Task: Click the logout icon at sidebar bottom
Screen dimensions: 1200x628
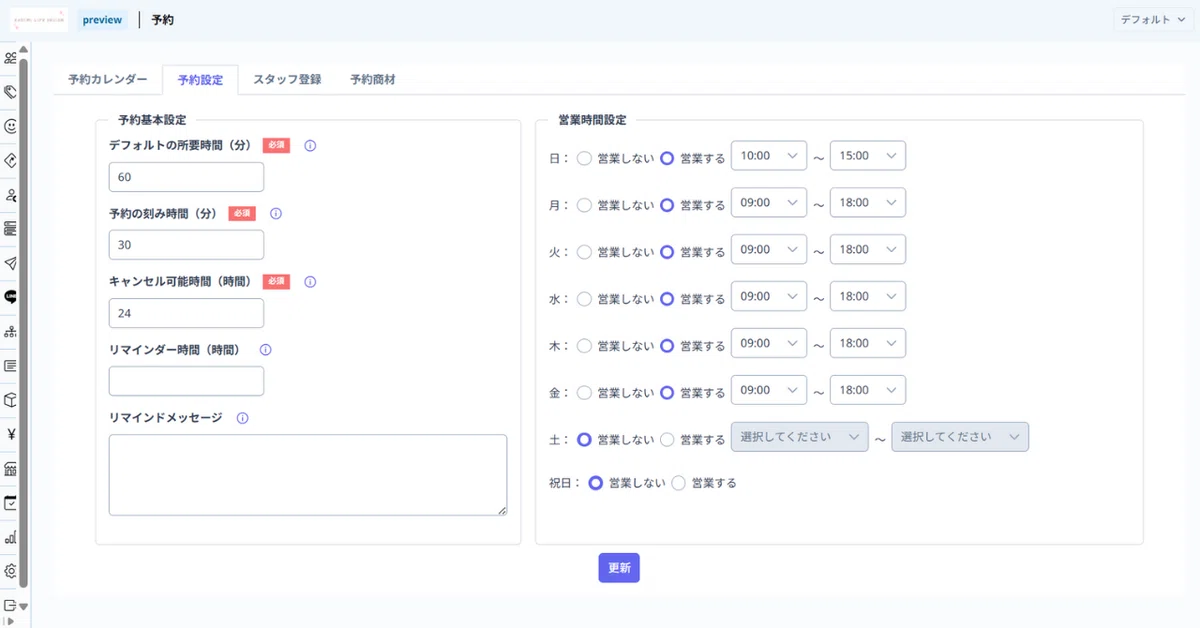Action: (10, 605)
